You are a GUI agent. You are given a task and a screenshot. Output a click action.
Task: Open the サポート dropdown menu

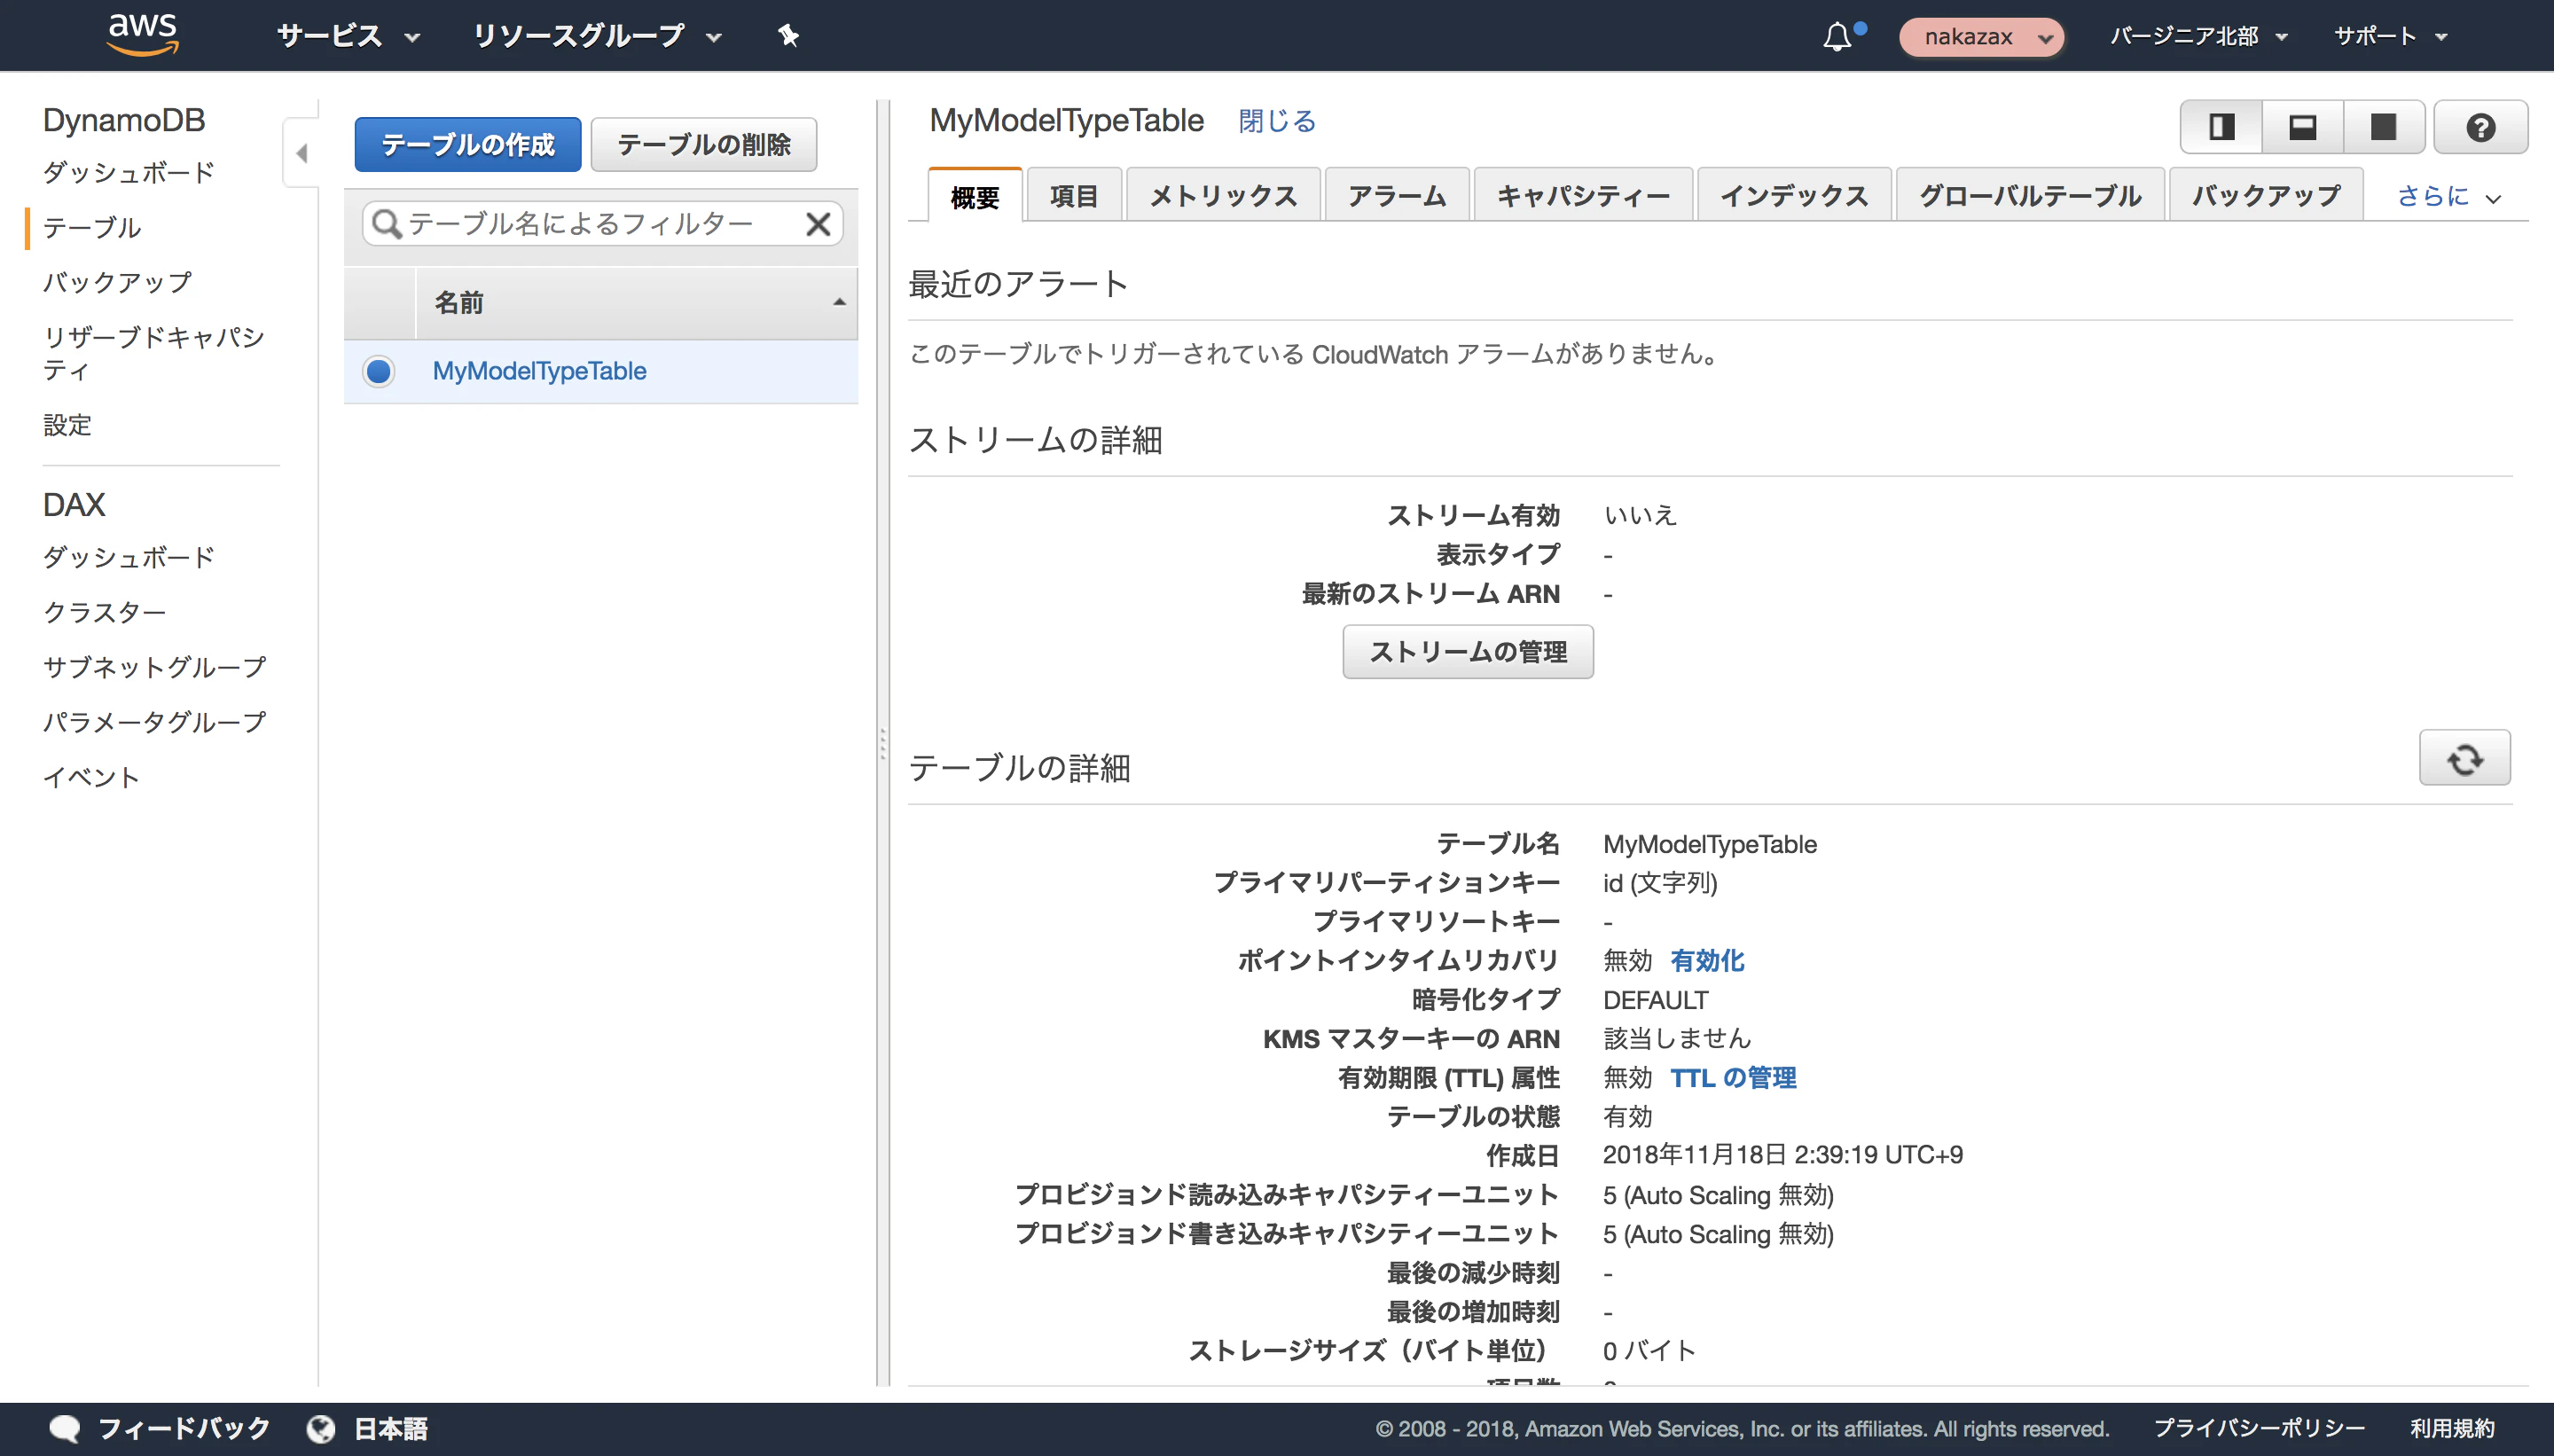tap(2390, 36)
